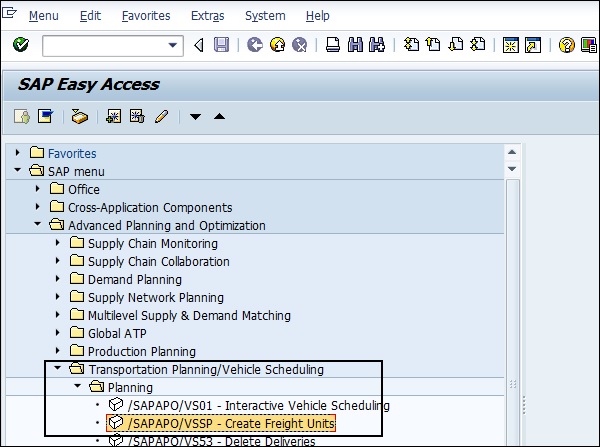Click the red Cancel icon

298,45
